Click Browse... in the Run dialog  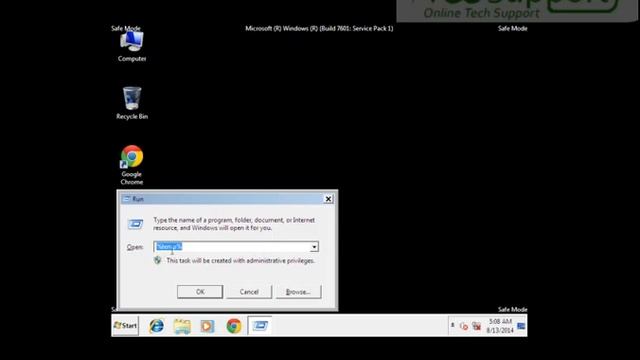298,292
